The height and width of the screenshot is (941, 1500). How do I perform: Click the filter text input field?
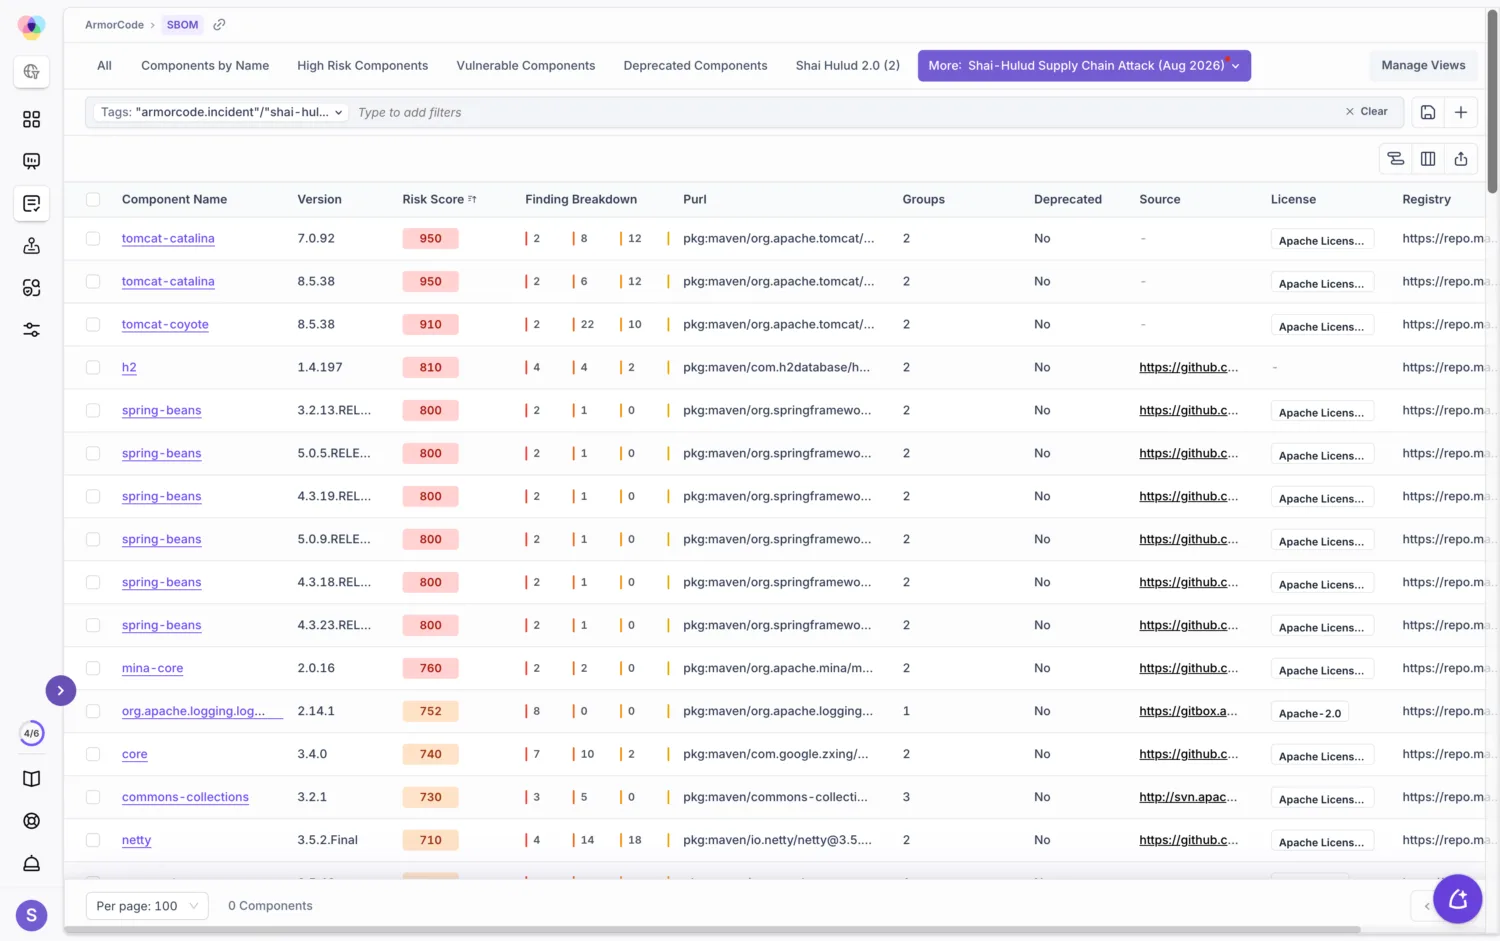tap(845, 112)
